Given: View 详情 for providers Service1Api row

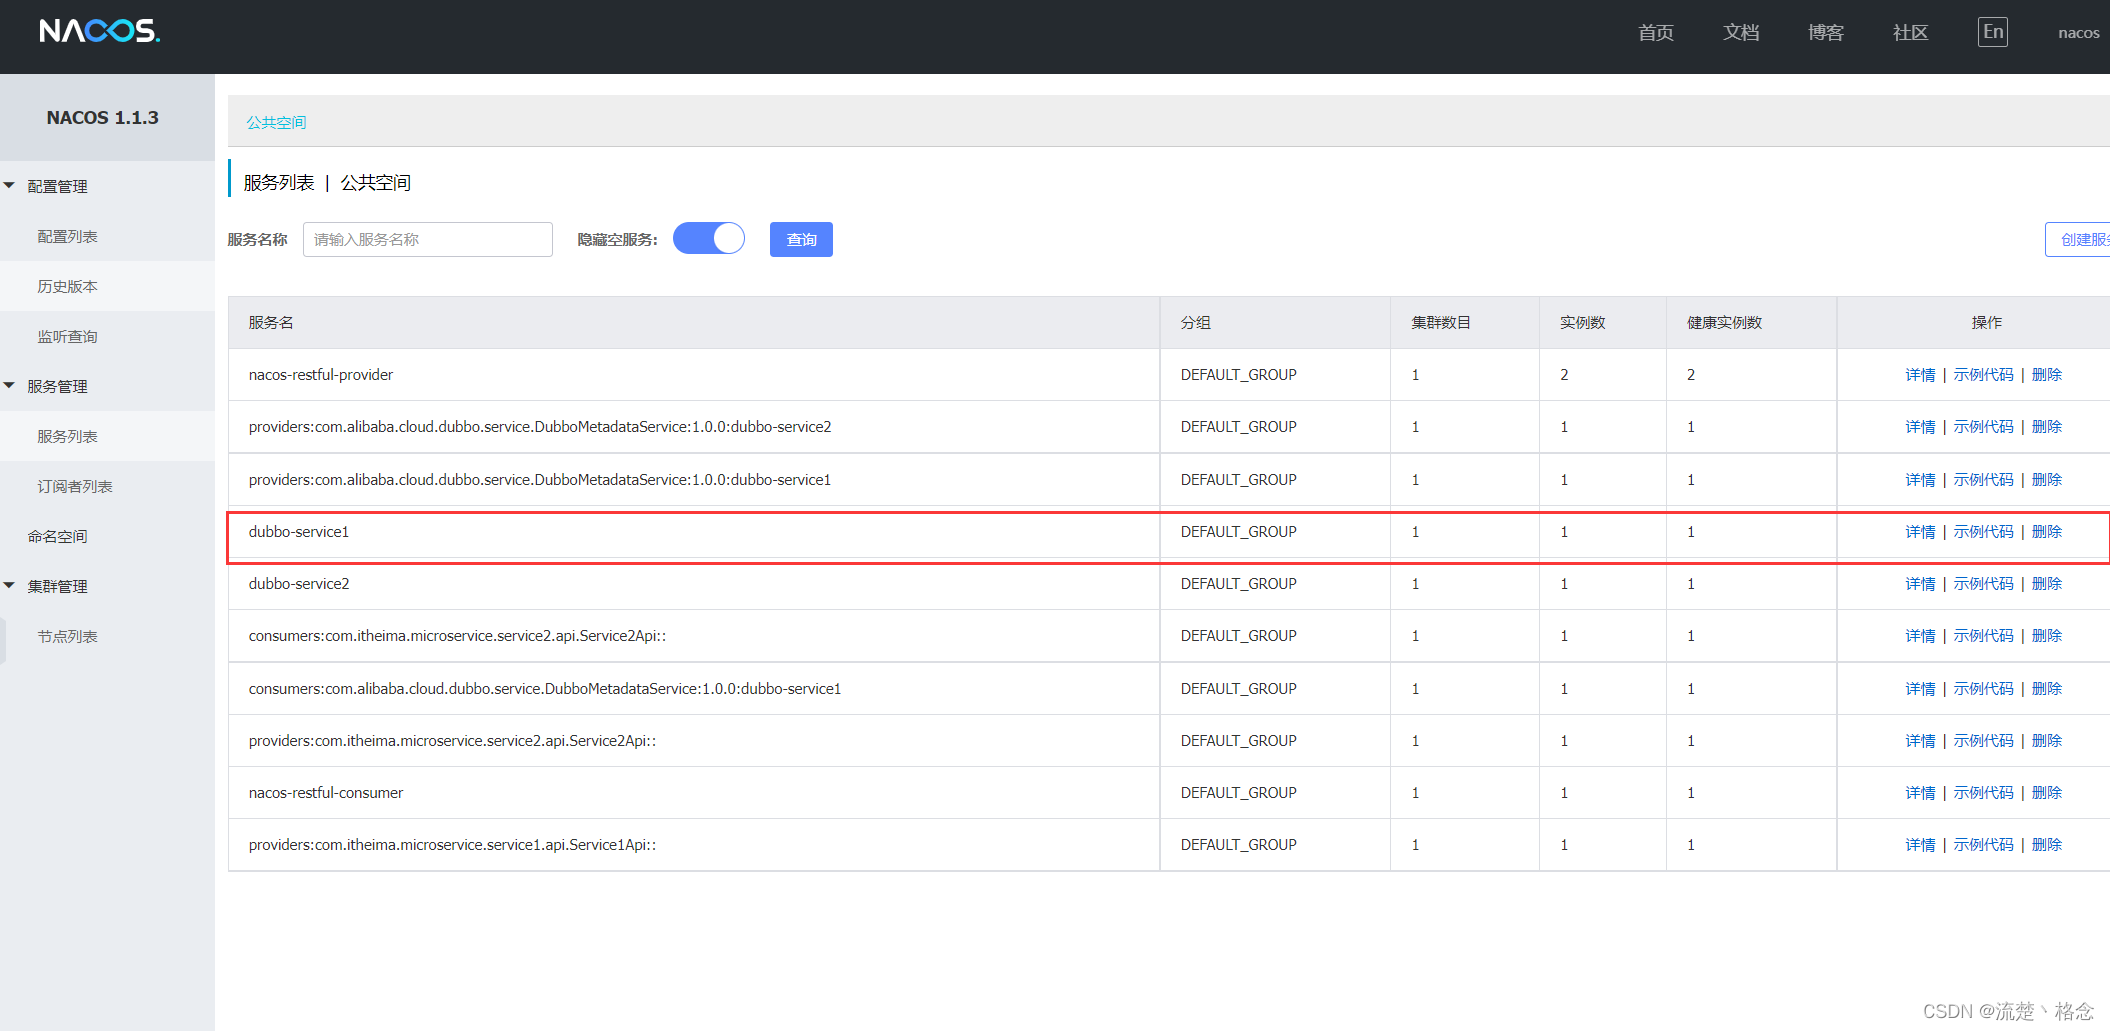Looking at the screenshot, I should [1920, 845].
